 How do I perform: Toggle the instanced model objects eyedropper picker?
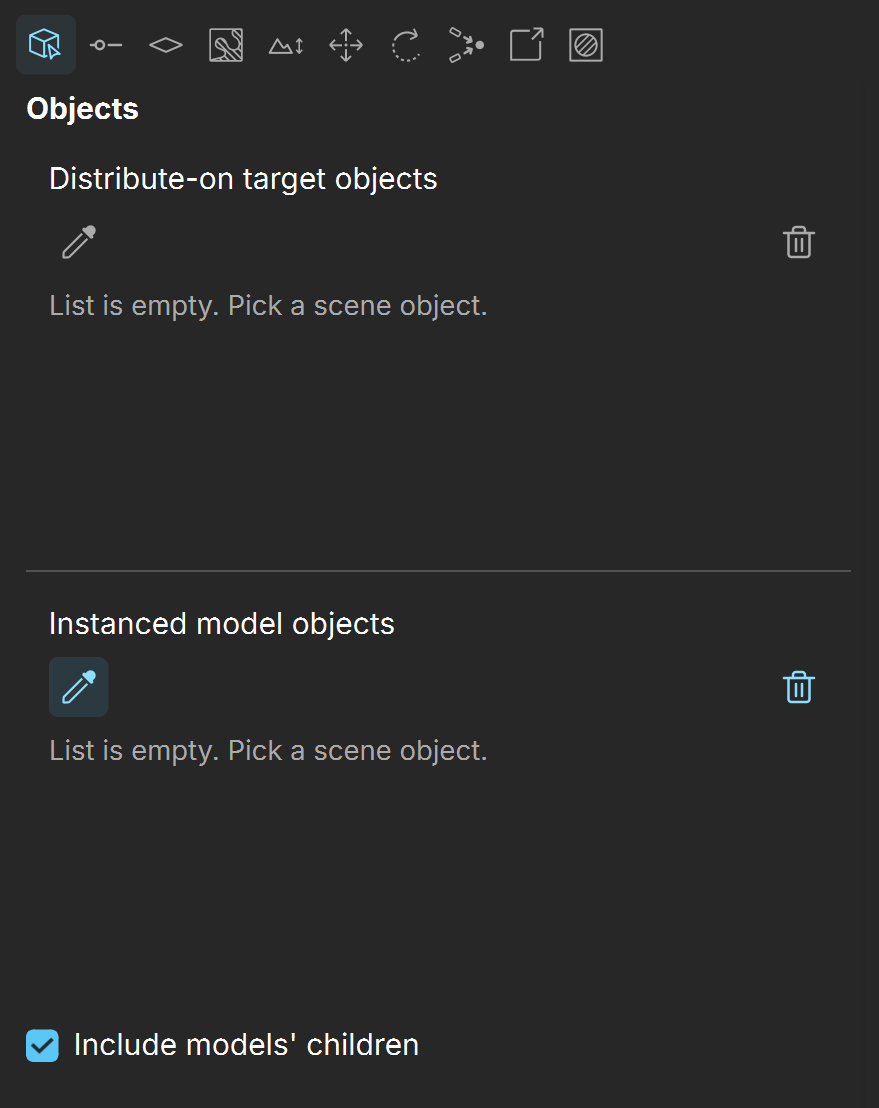(x=78, y=687)
